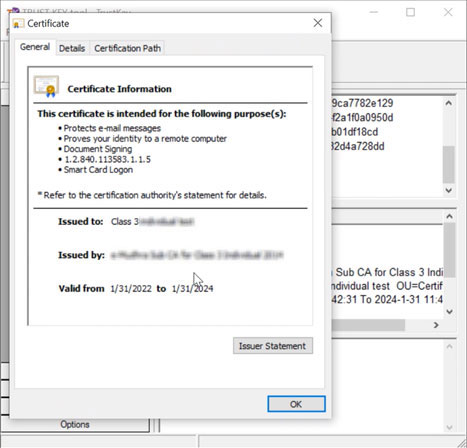Click the 'Certificate Information' heading
467x448 pixels.
tap(120, 89)
